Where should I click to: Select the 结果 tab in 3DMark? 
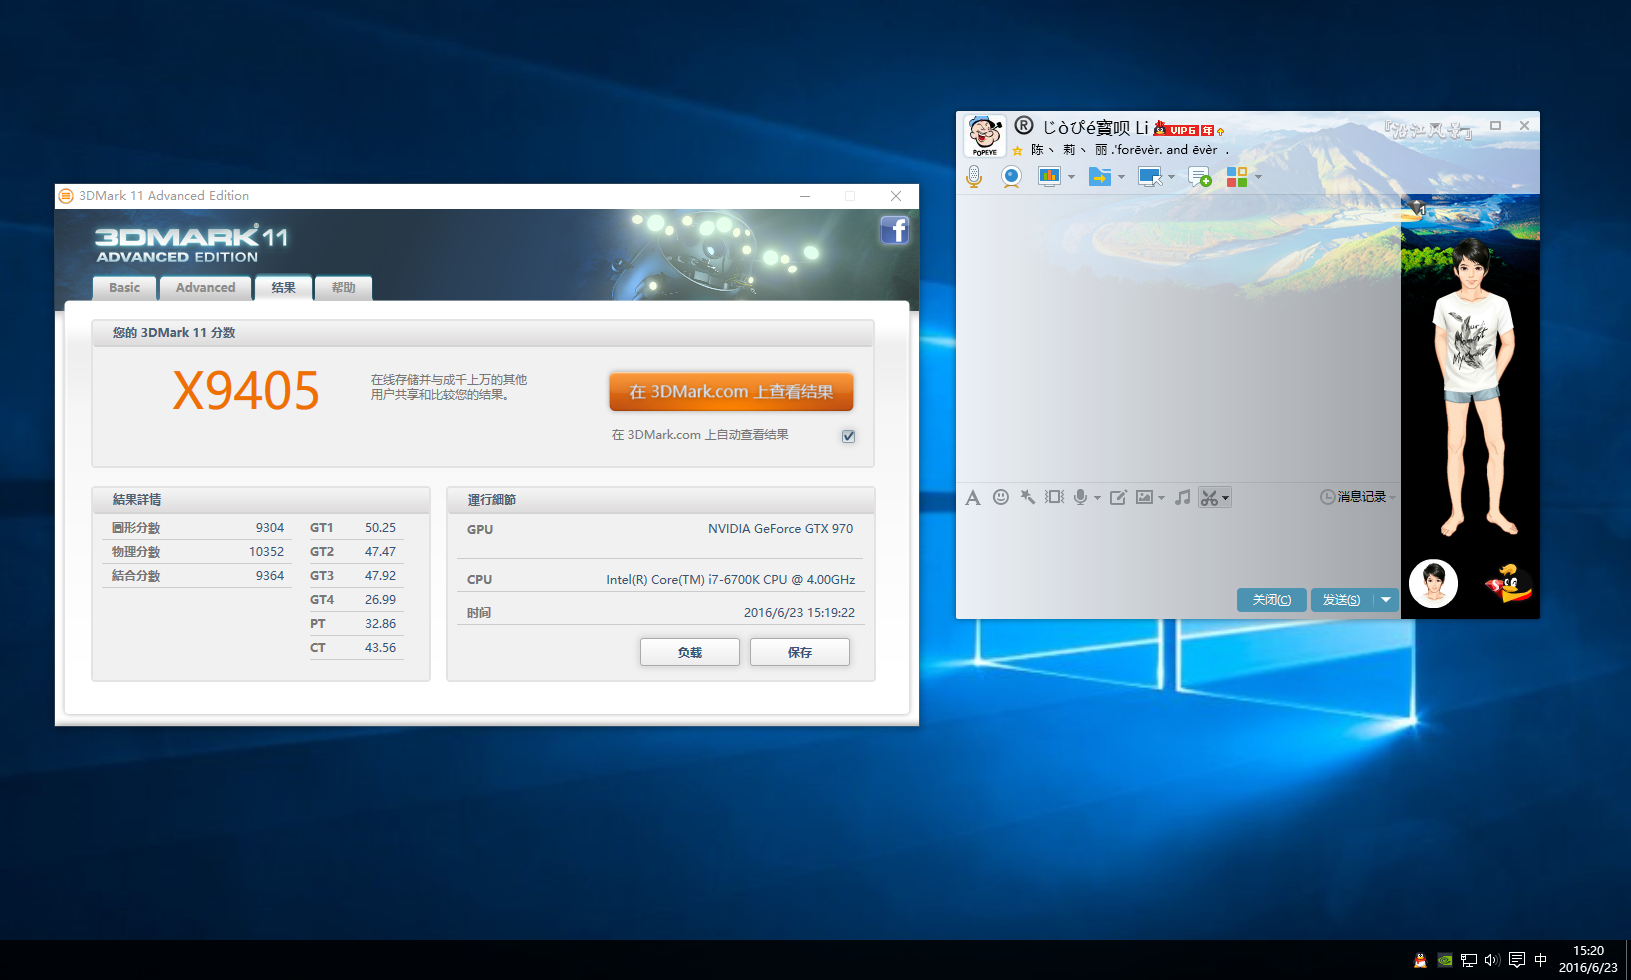pyautogui.click(x=283, y=288)
